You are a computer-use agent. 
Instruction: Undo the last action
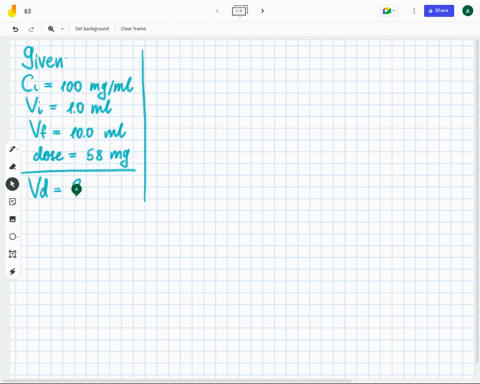click(x=15, y=29)
